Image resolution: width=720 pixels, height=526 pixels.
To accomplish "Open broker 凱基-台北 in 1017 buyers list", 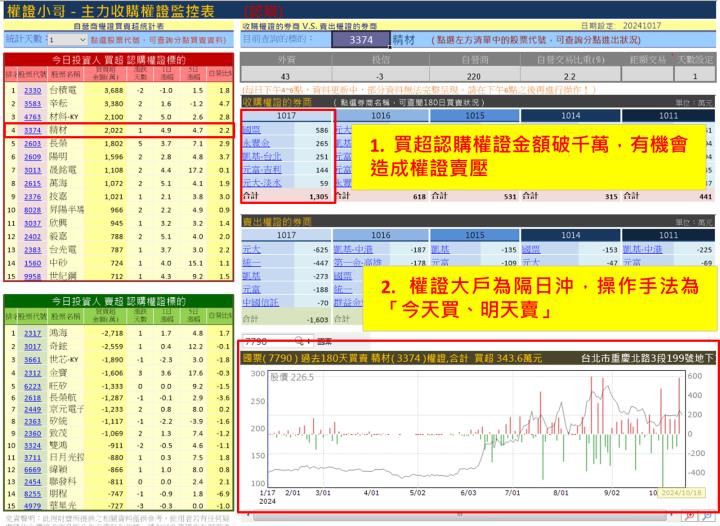I will 262,157.
